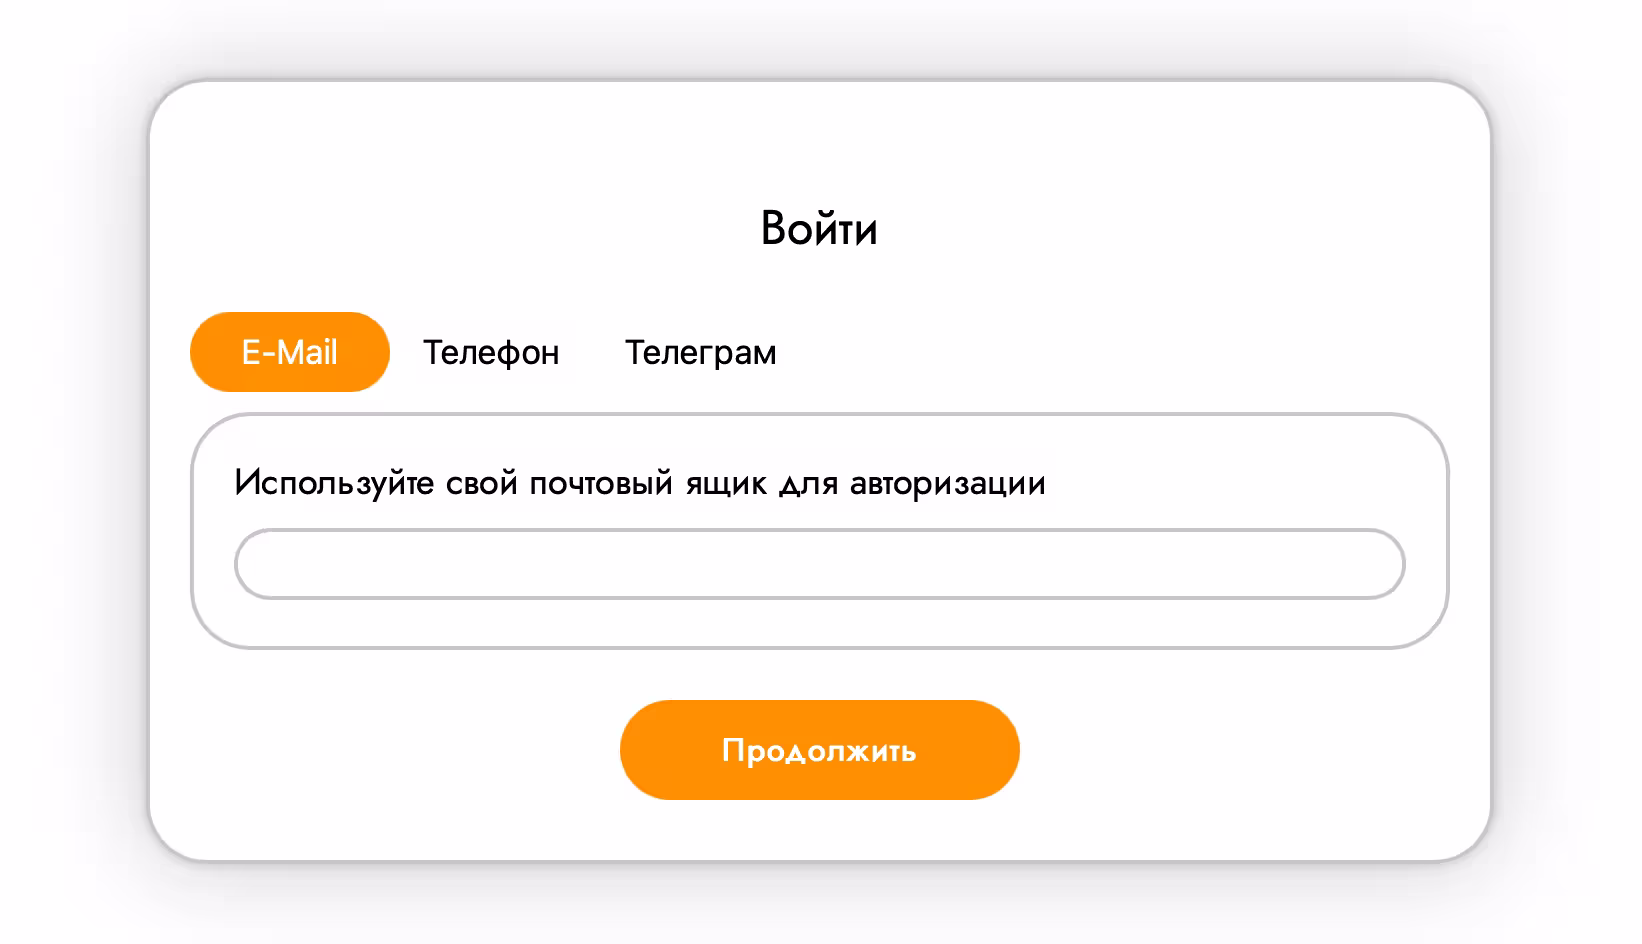The height and width of the screenshot is (944, 1642).
Task: Click the Используйте свой почтовый ящик label
Action: tap(639, 483)
